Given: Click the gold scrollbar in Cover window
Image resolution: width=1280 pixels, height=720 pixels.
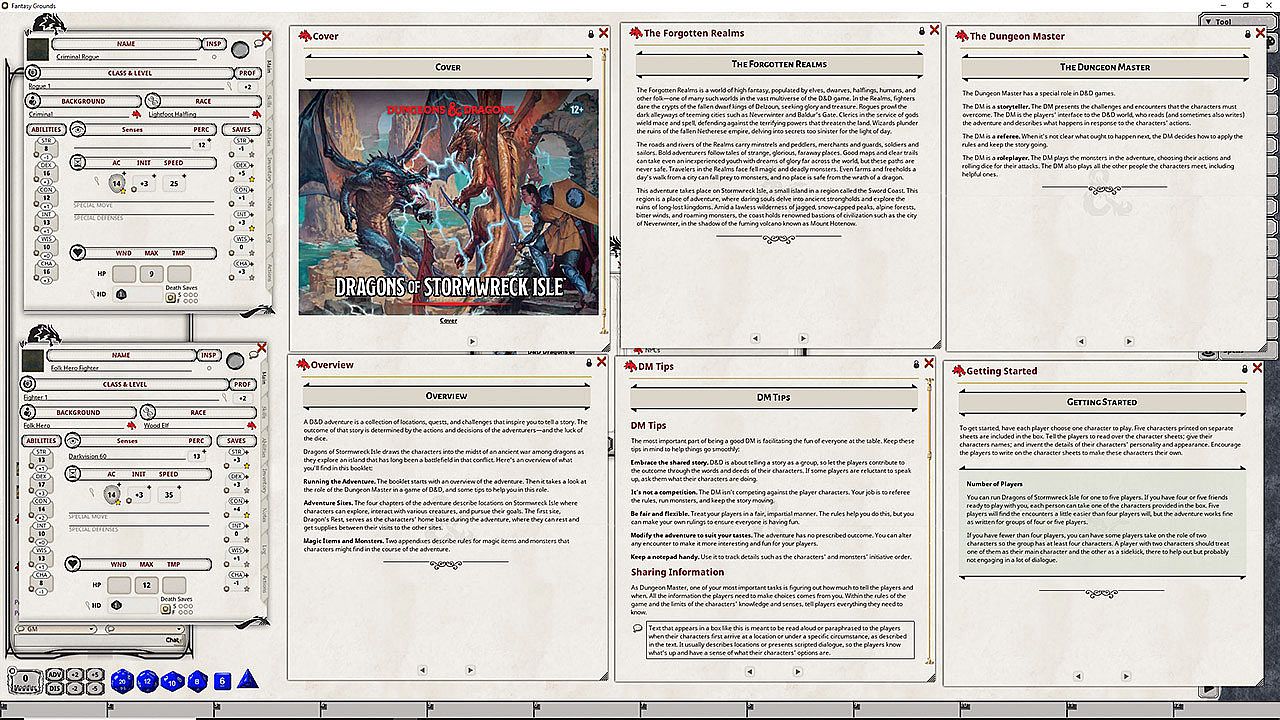Looking at the screenshot, I should coord(603,190).
